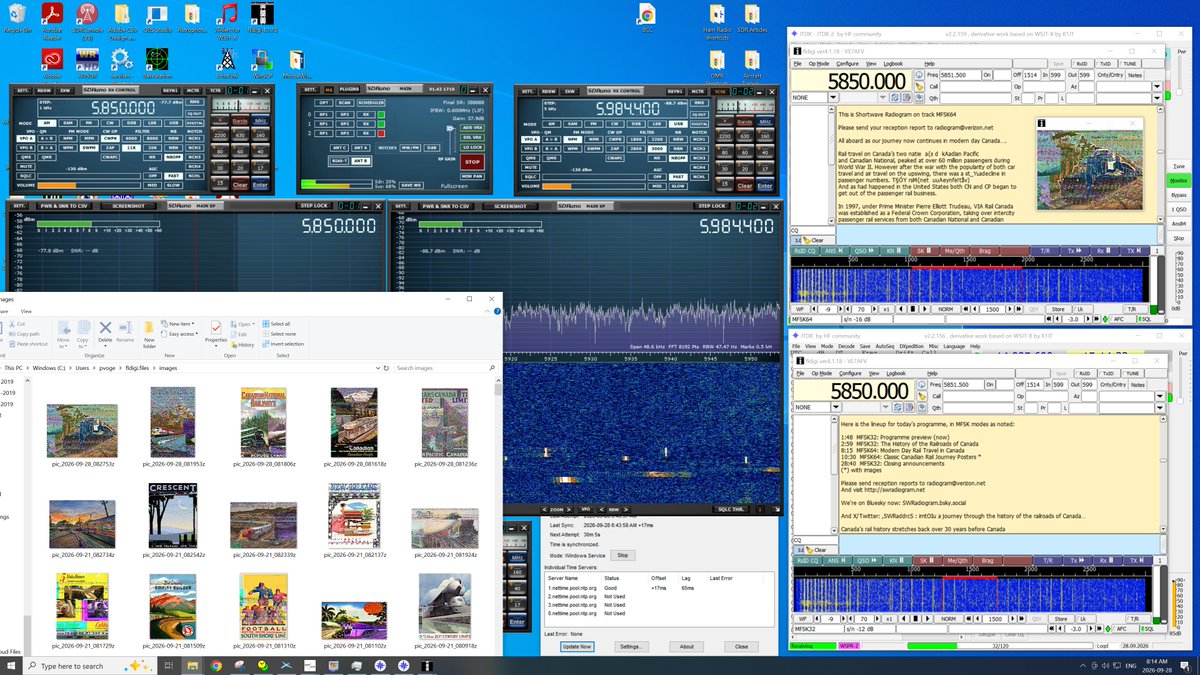Screen dimensions: 1200x675
Task: Open the fldigi desktop shortcut icon
Action: 262,18
